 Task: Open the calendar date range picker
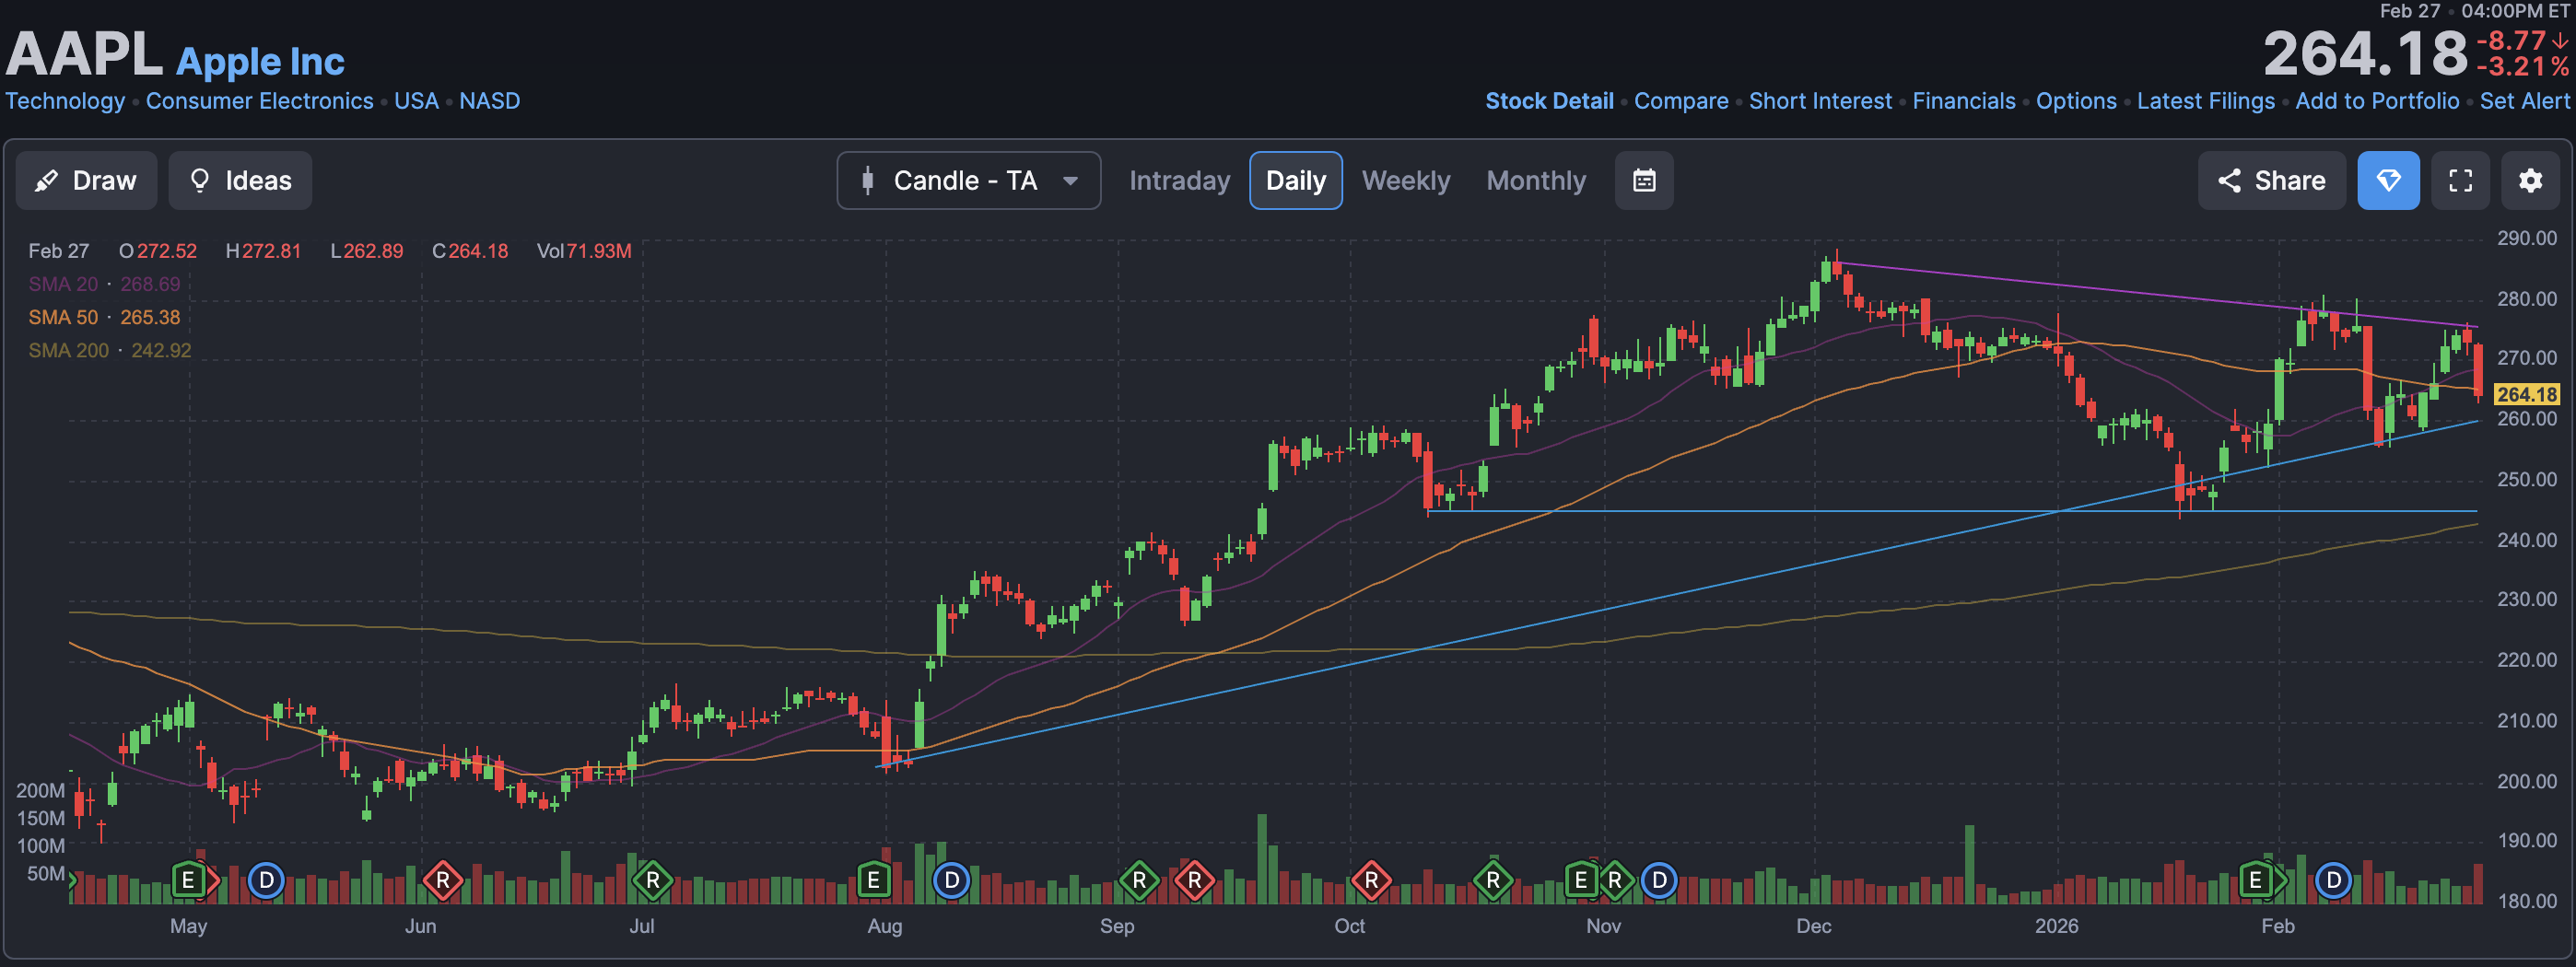point(1644,180)
